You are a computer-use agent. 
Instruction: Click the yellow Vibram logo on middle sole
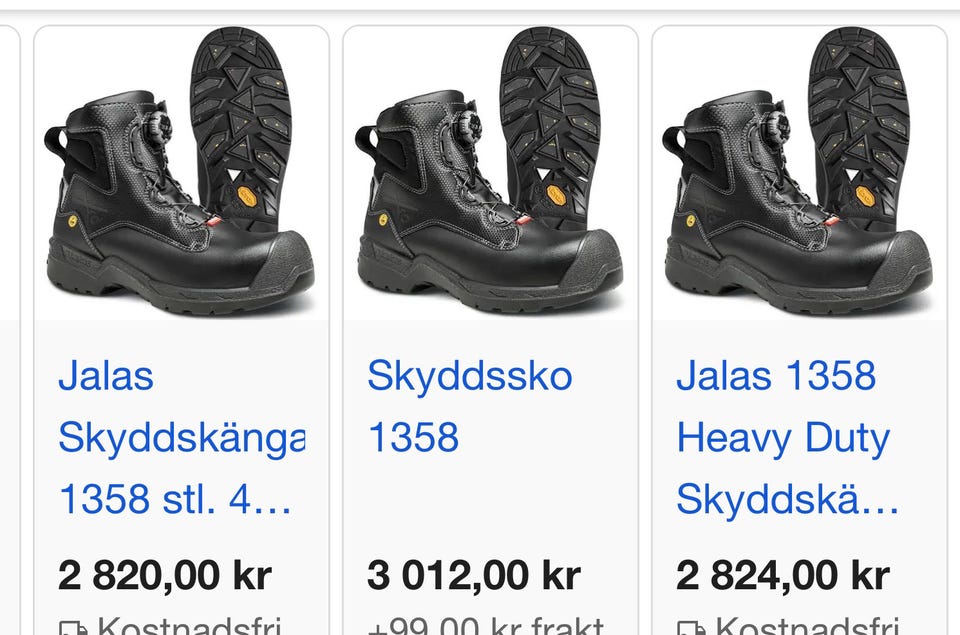(x=555, y=195)
